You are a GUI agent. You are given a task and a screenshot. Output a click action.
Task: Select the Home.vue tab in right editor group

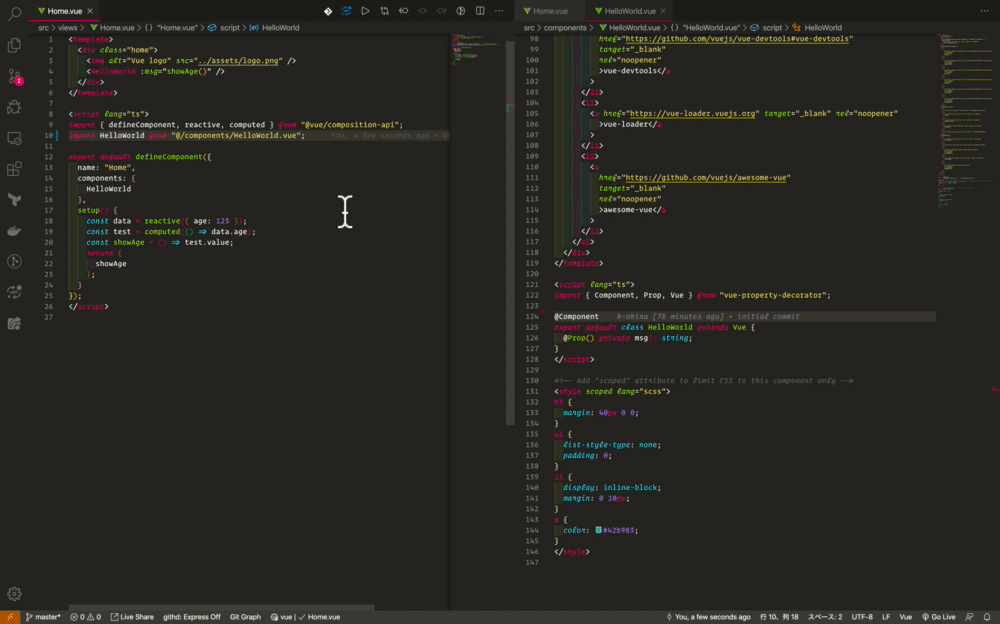click(548, 11)
